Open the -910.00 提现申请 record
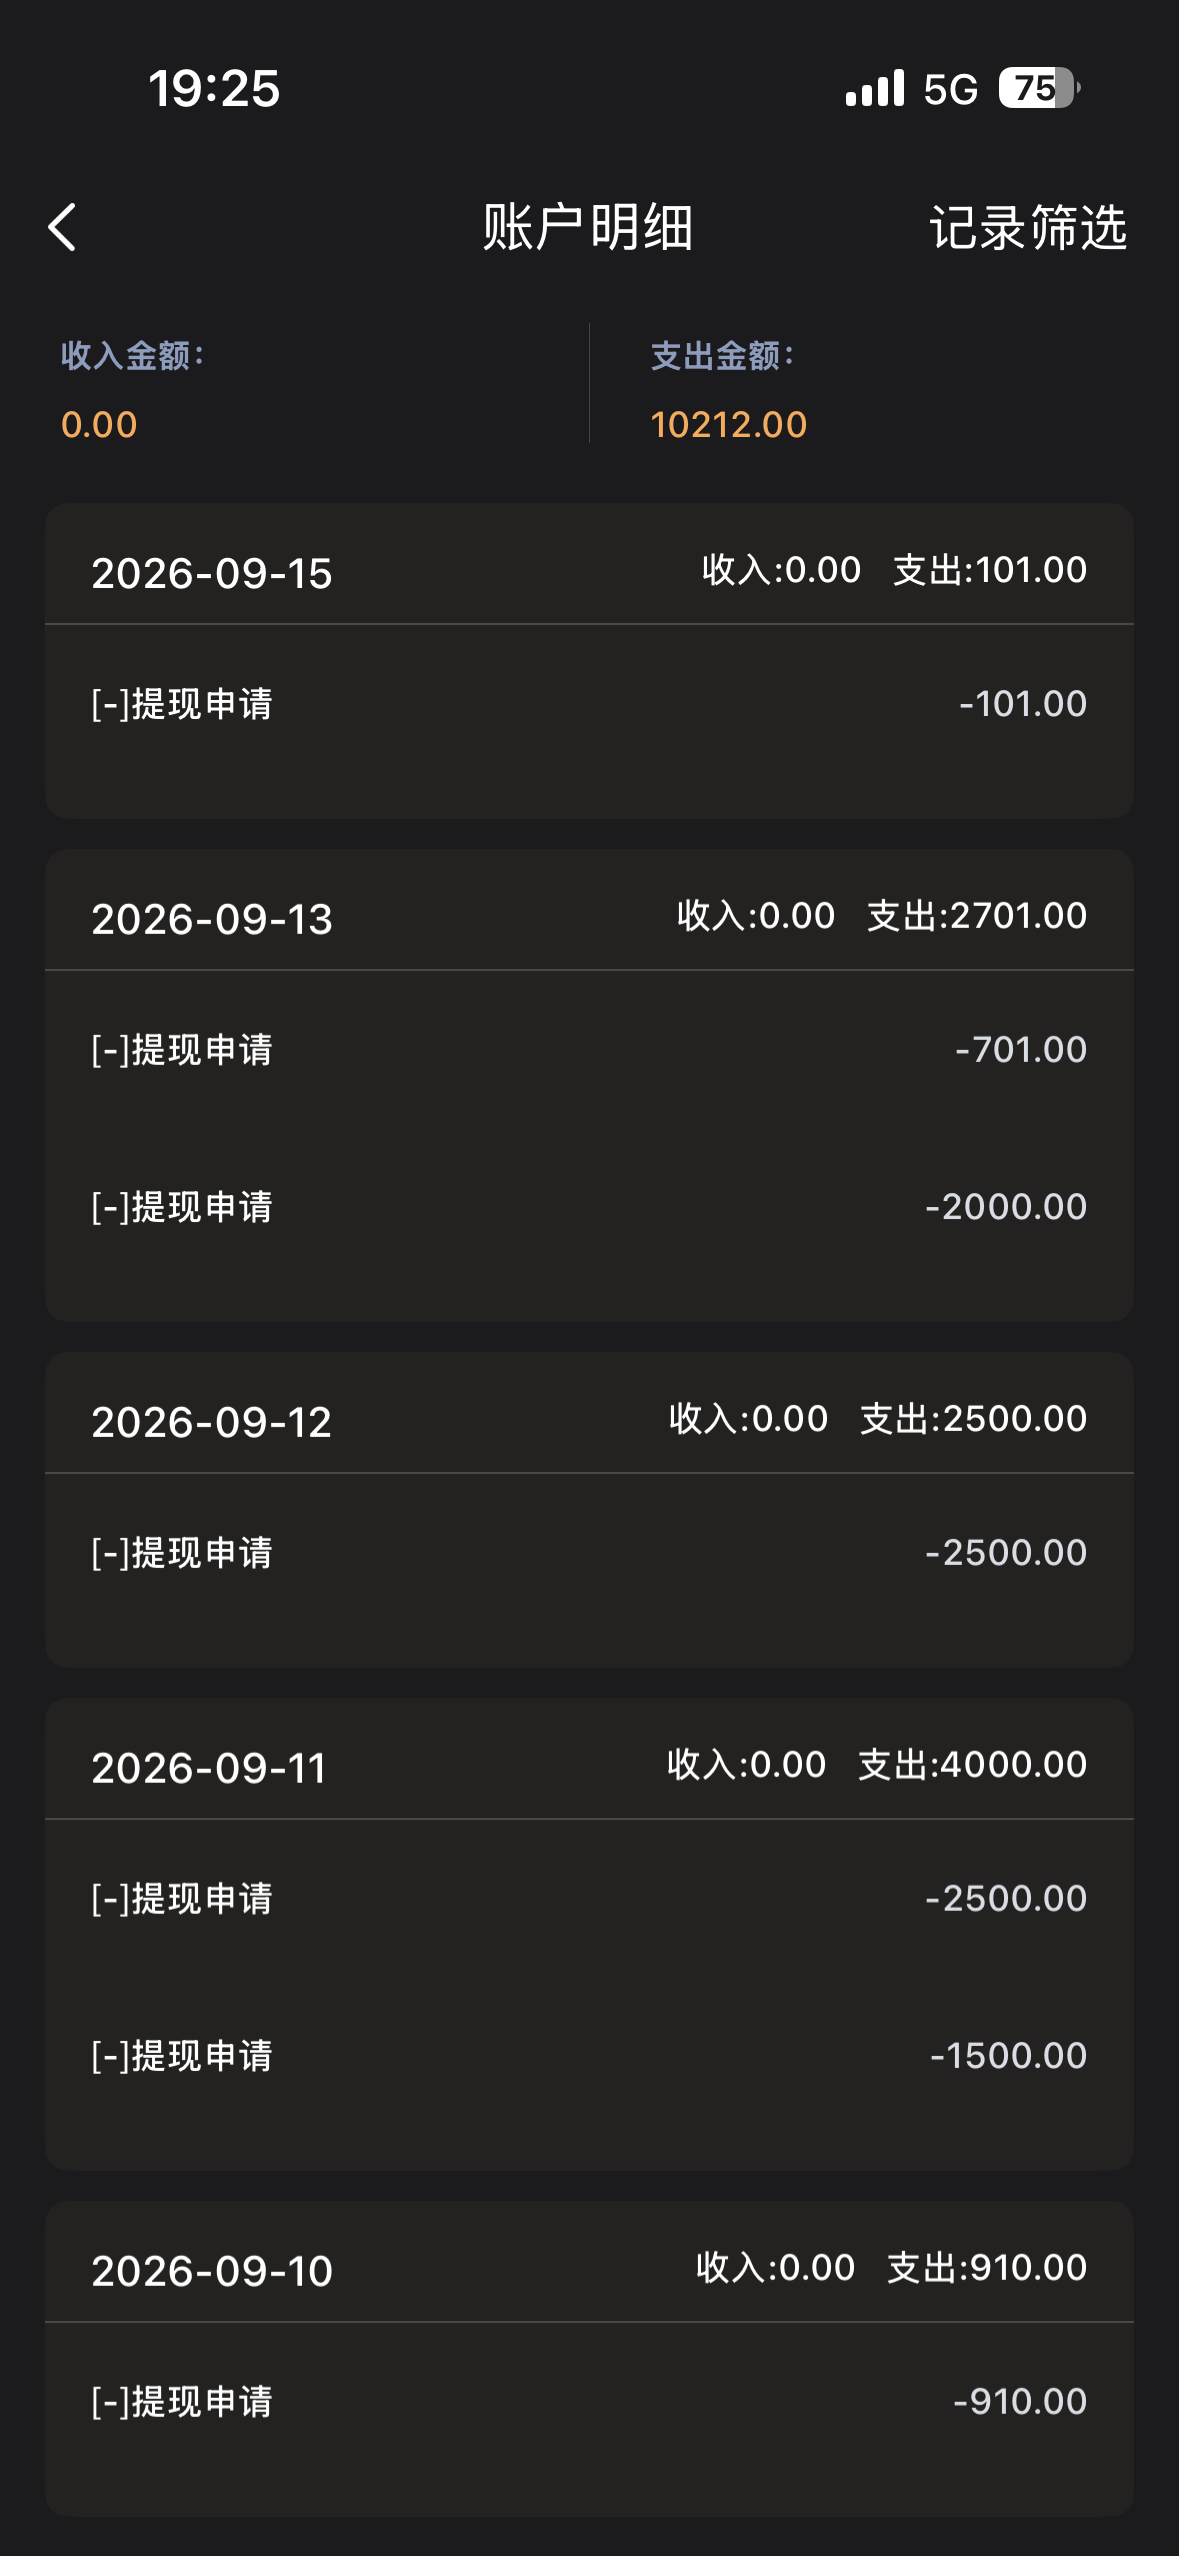 589,2402
